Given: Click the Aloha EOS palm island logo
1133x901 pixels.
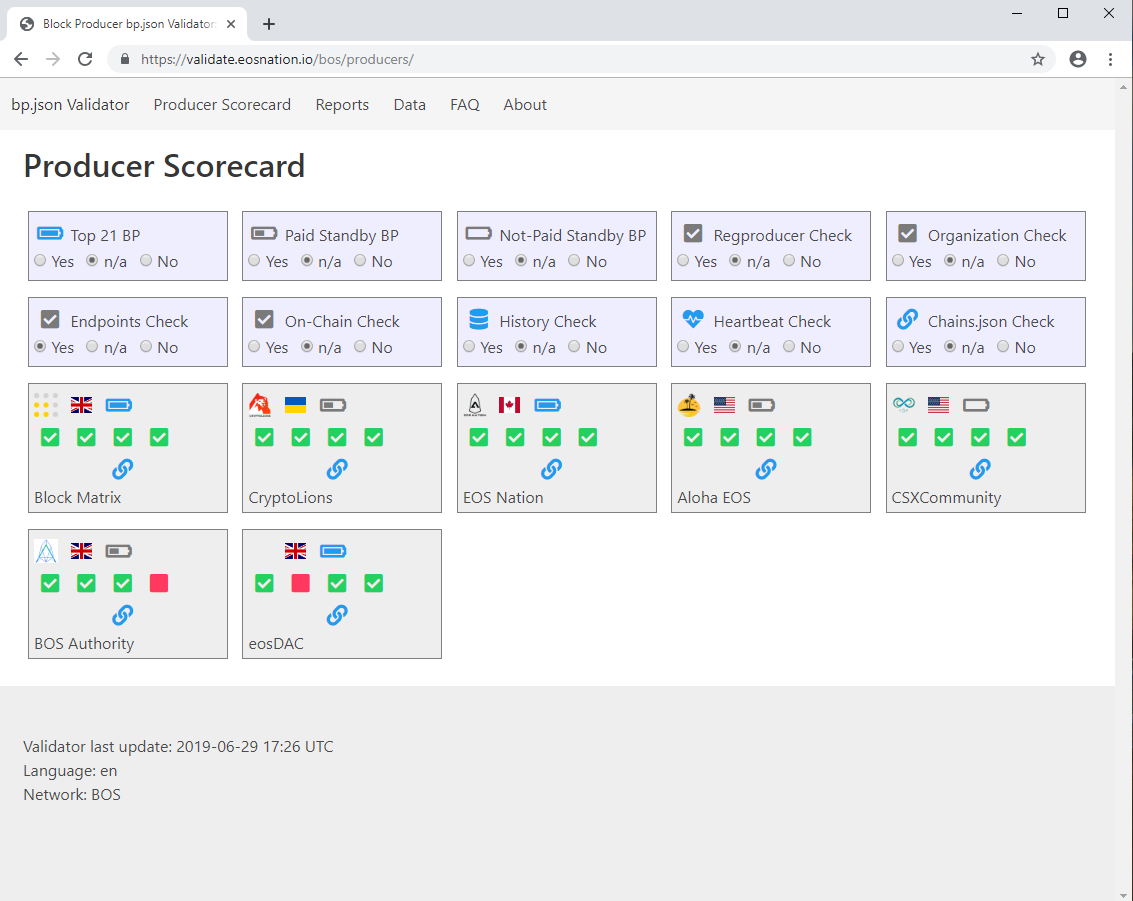Looking at the screenshot, I should [x=689, y=405].
